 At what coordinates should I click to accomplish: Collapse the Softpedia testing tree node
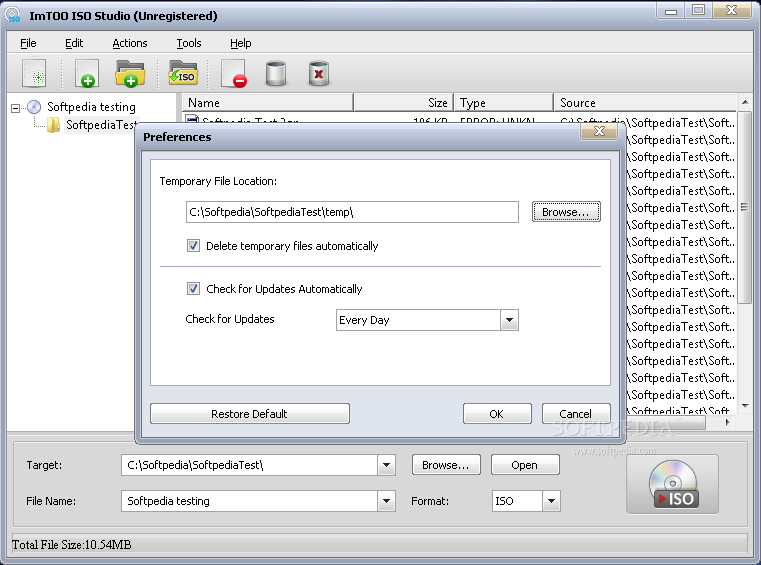click(x=16, y=108)
